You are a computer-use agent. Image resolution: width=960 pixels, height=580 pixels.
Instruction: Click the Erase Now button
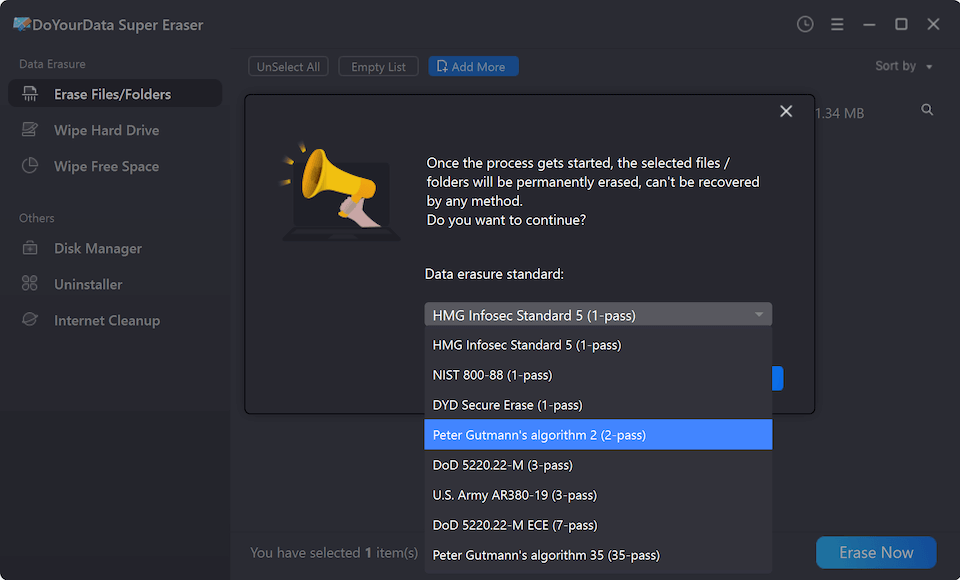pos(876,552)
